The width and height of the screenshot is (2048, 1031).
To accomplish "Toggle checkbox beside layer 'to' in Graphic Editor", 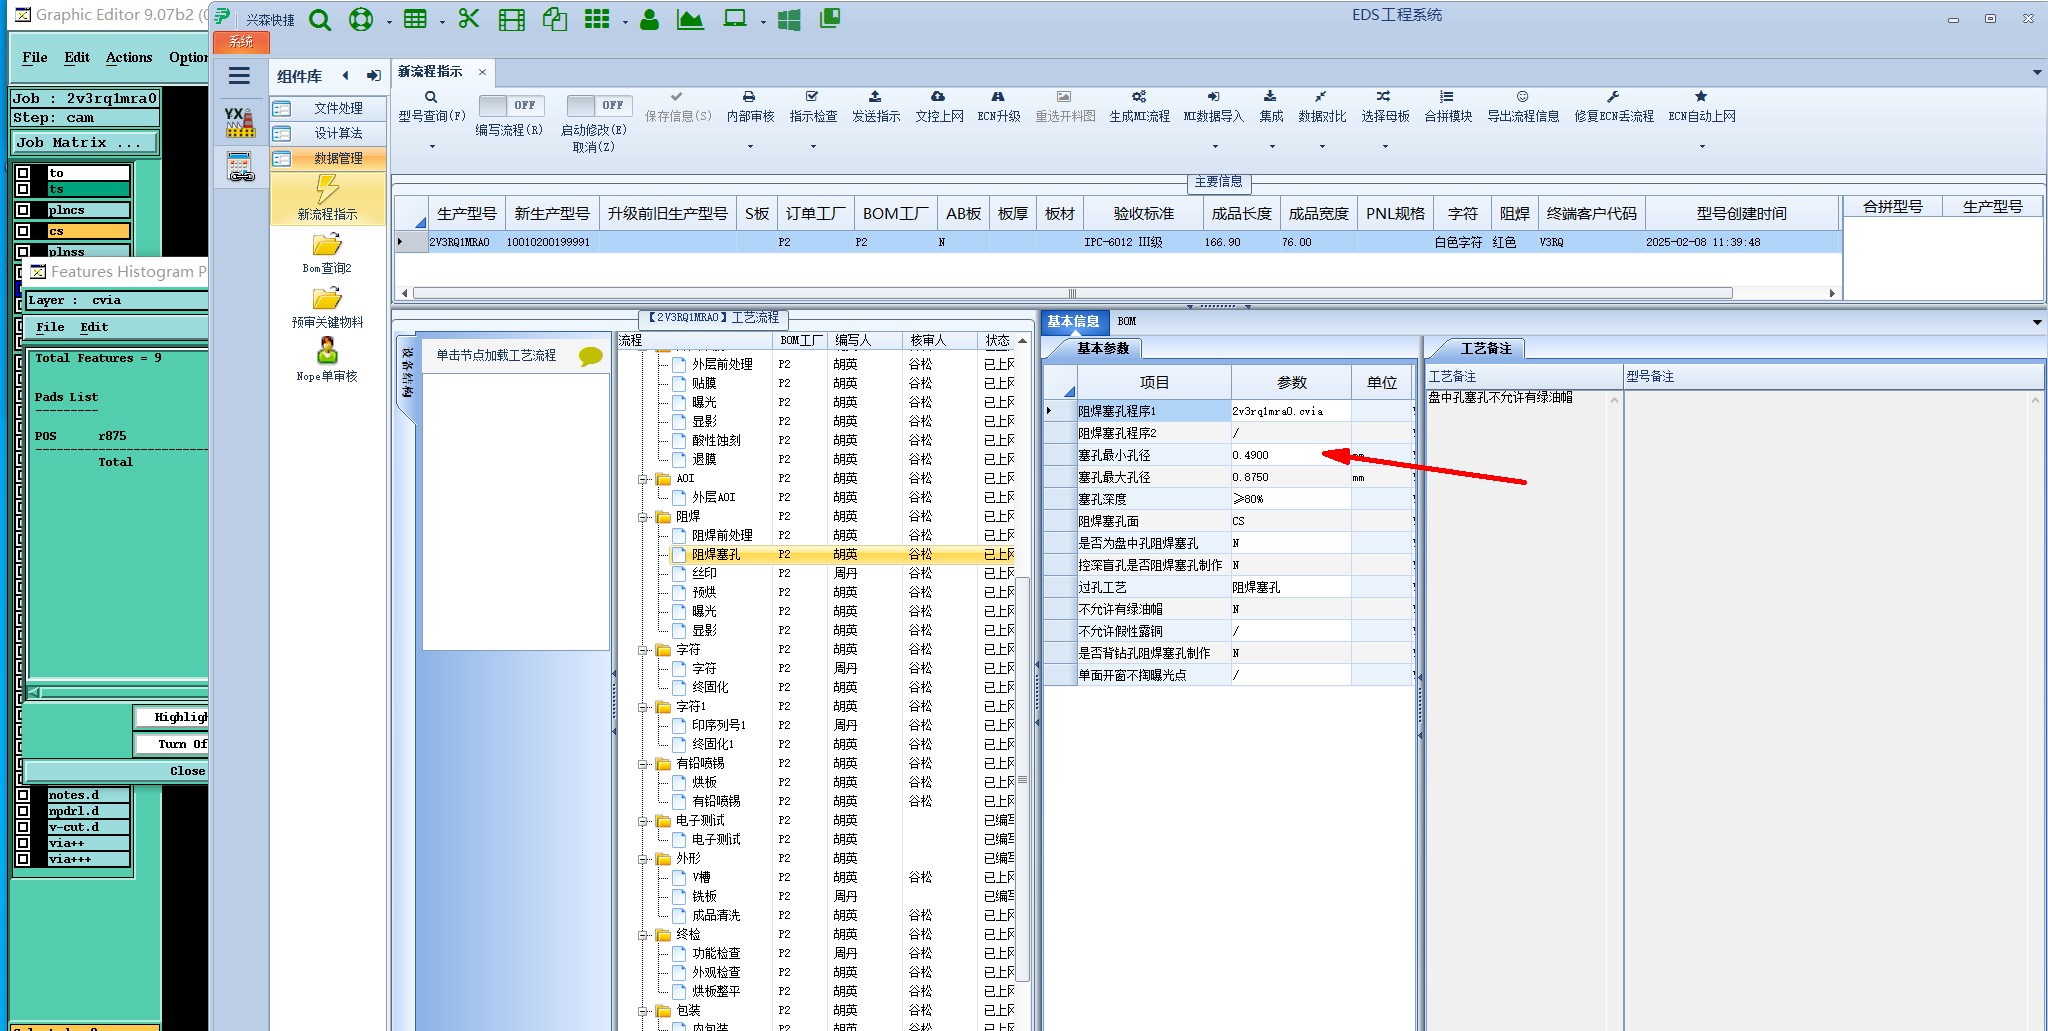I will (23, 173).
